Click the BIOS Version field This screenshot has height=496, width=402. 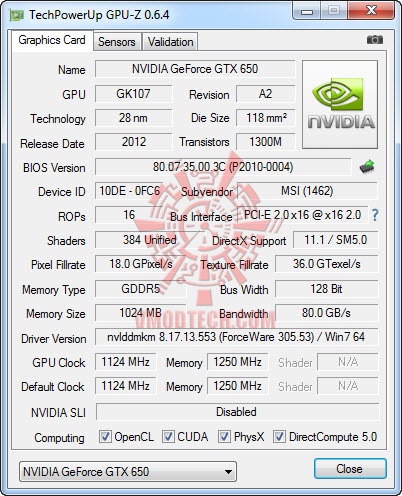(x=223, y=167)
